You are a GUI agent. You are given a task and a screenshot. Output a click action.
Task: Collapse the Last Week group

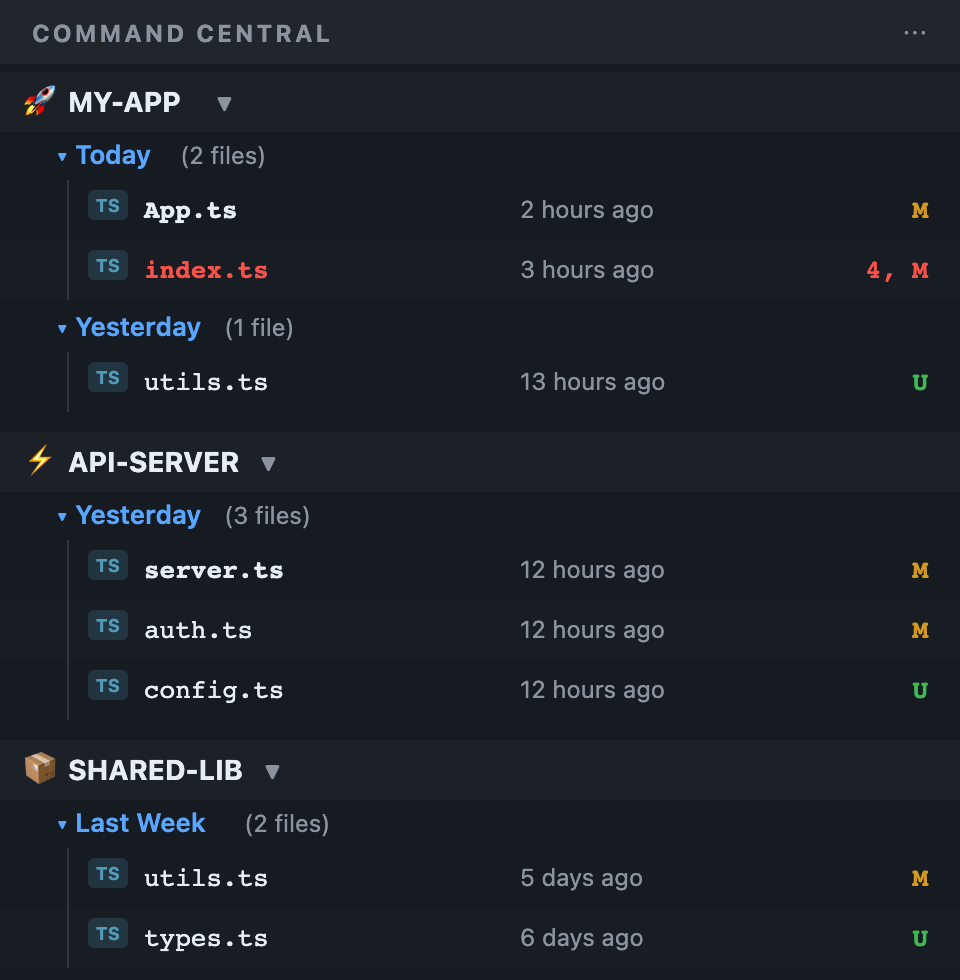coord(62,825)
